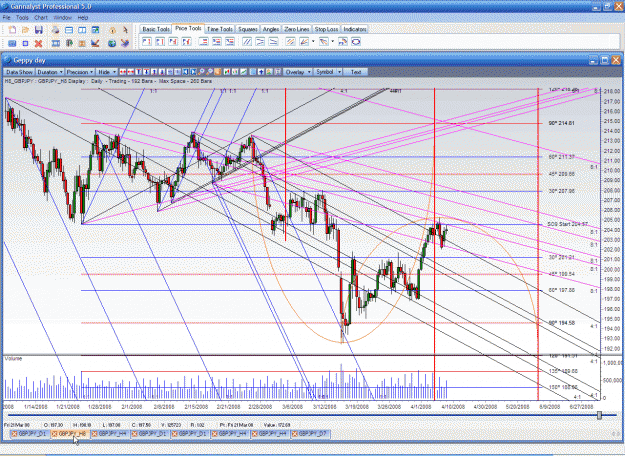Click the vertical split window layout icon
This screenshot has width=625, height=456.
tap(82, 30)
